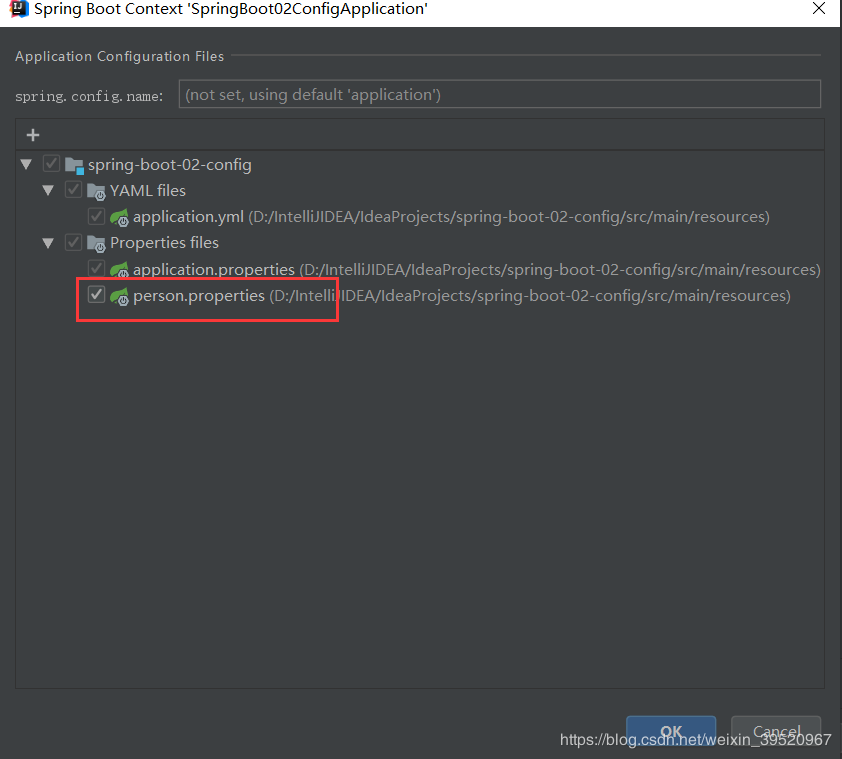Collapse the YAML files node

tap(48, 190)
